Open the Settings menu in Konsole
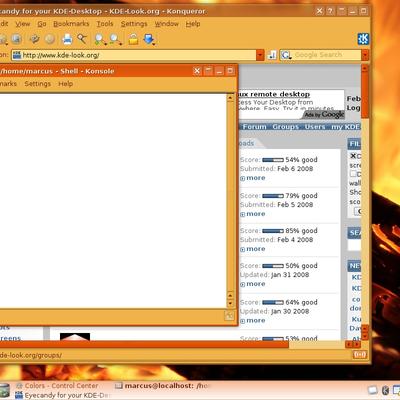The height and width of the screenshot is (400, 400). pos(38,84)
